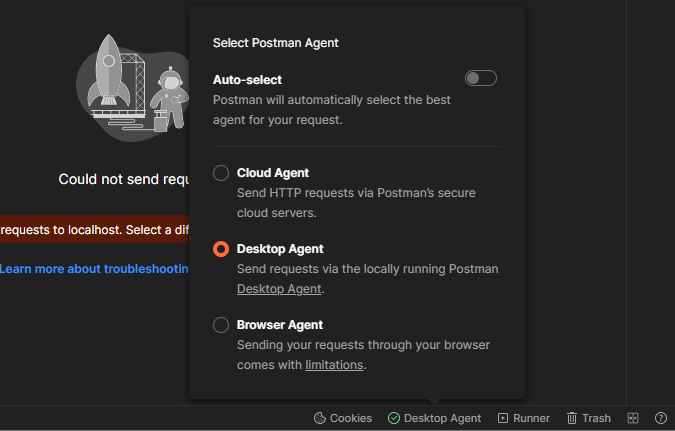Open the Trash bin icon
Screen dimensions: 675x431
pos(572,418)
